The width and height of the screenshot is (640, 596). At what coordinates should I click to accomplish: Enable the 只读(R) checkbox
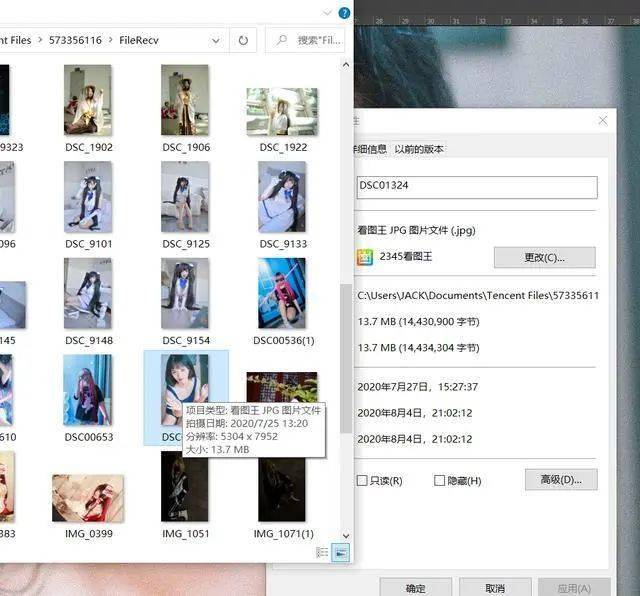point(362,480)
